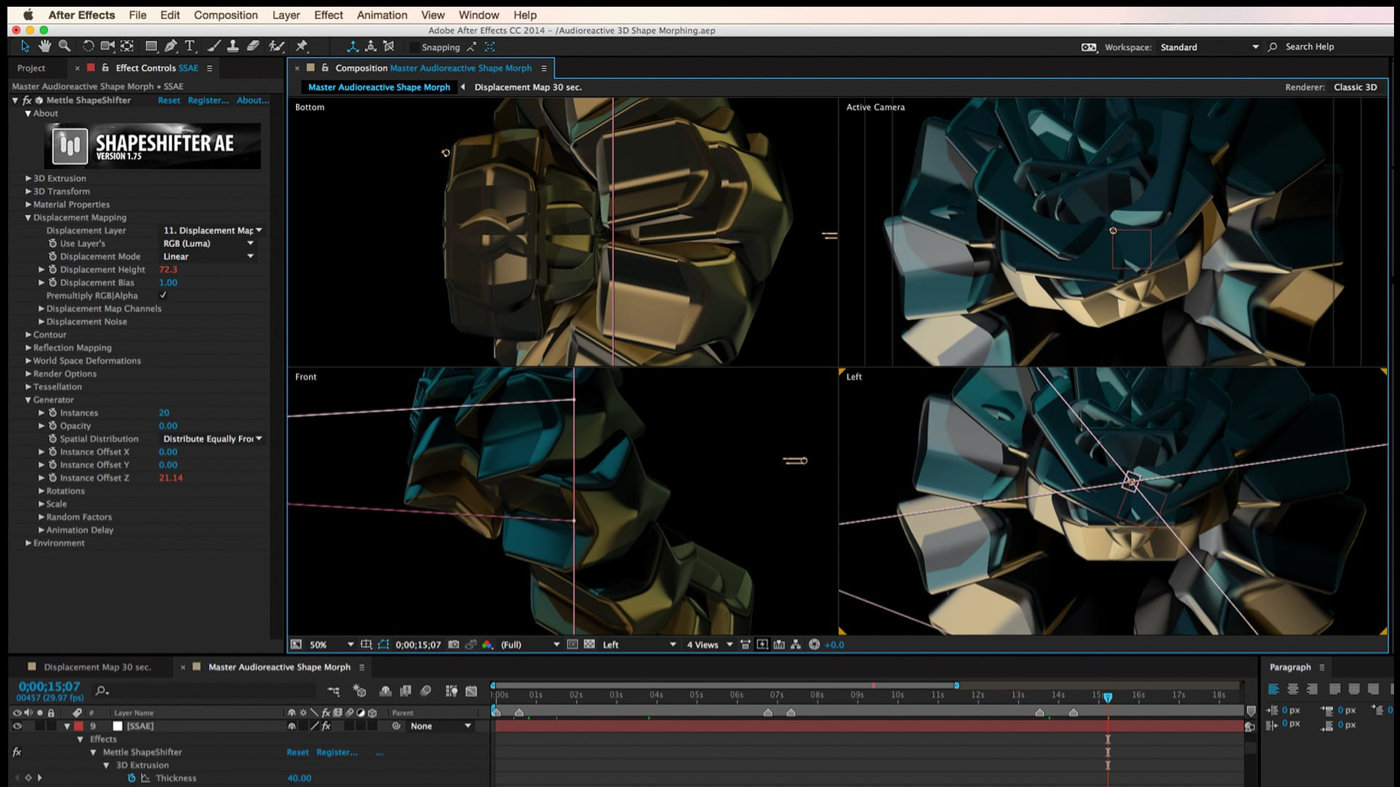Select the Hand tool

coord(45,46)
